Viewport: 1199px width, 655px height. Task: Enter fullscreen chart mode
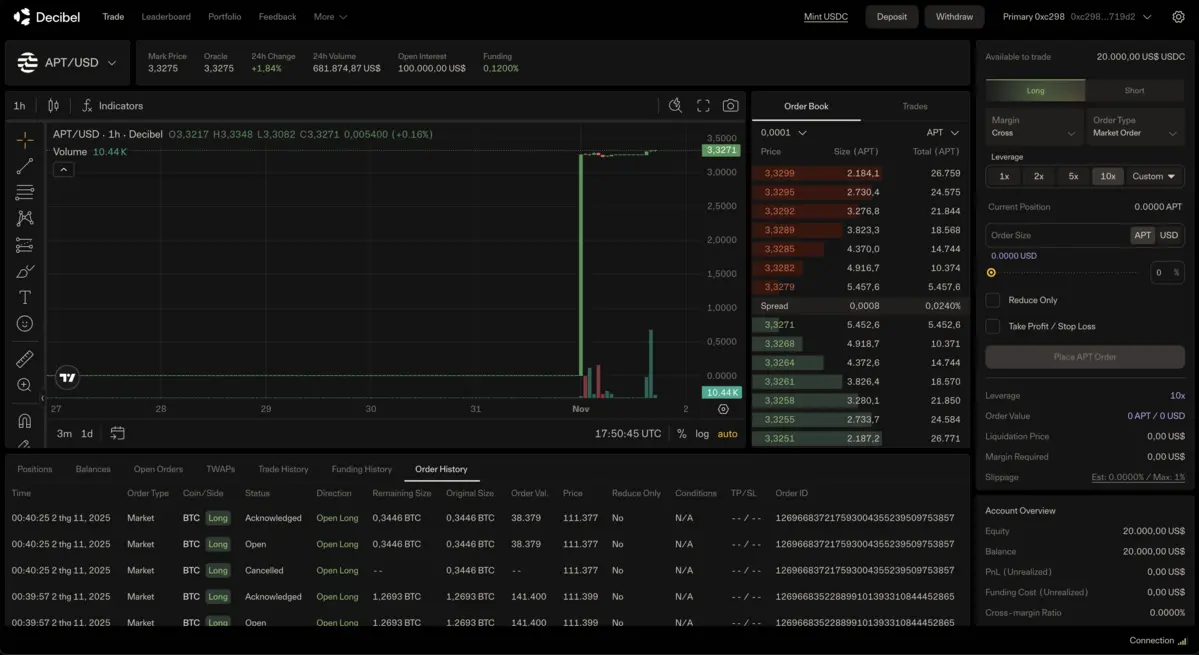(x=703, y=106)
